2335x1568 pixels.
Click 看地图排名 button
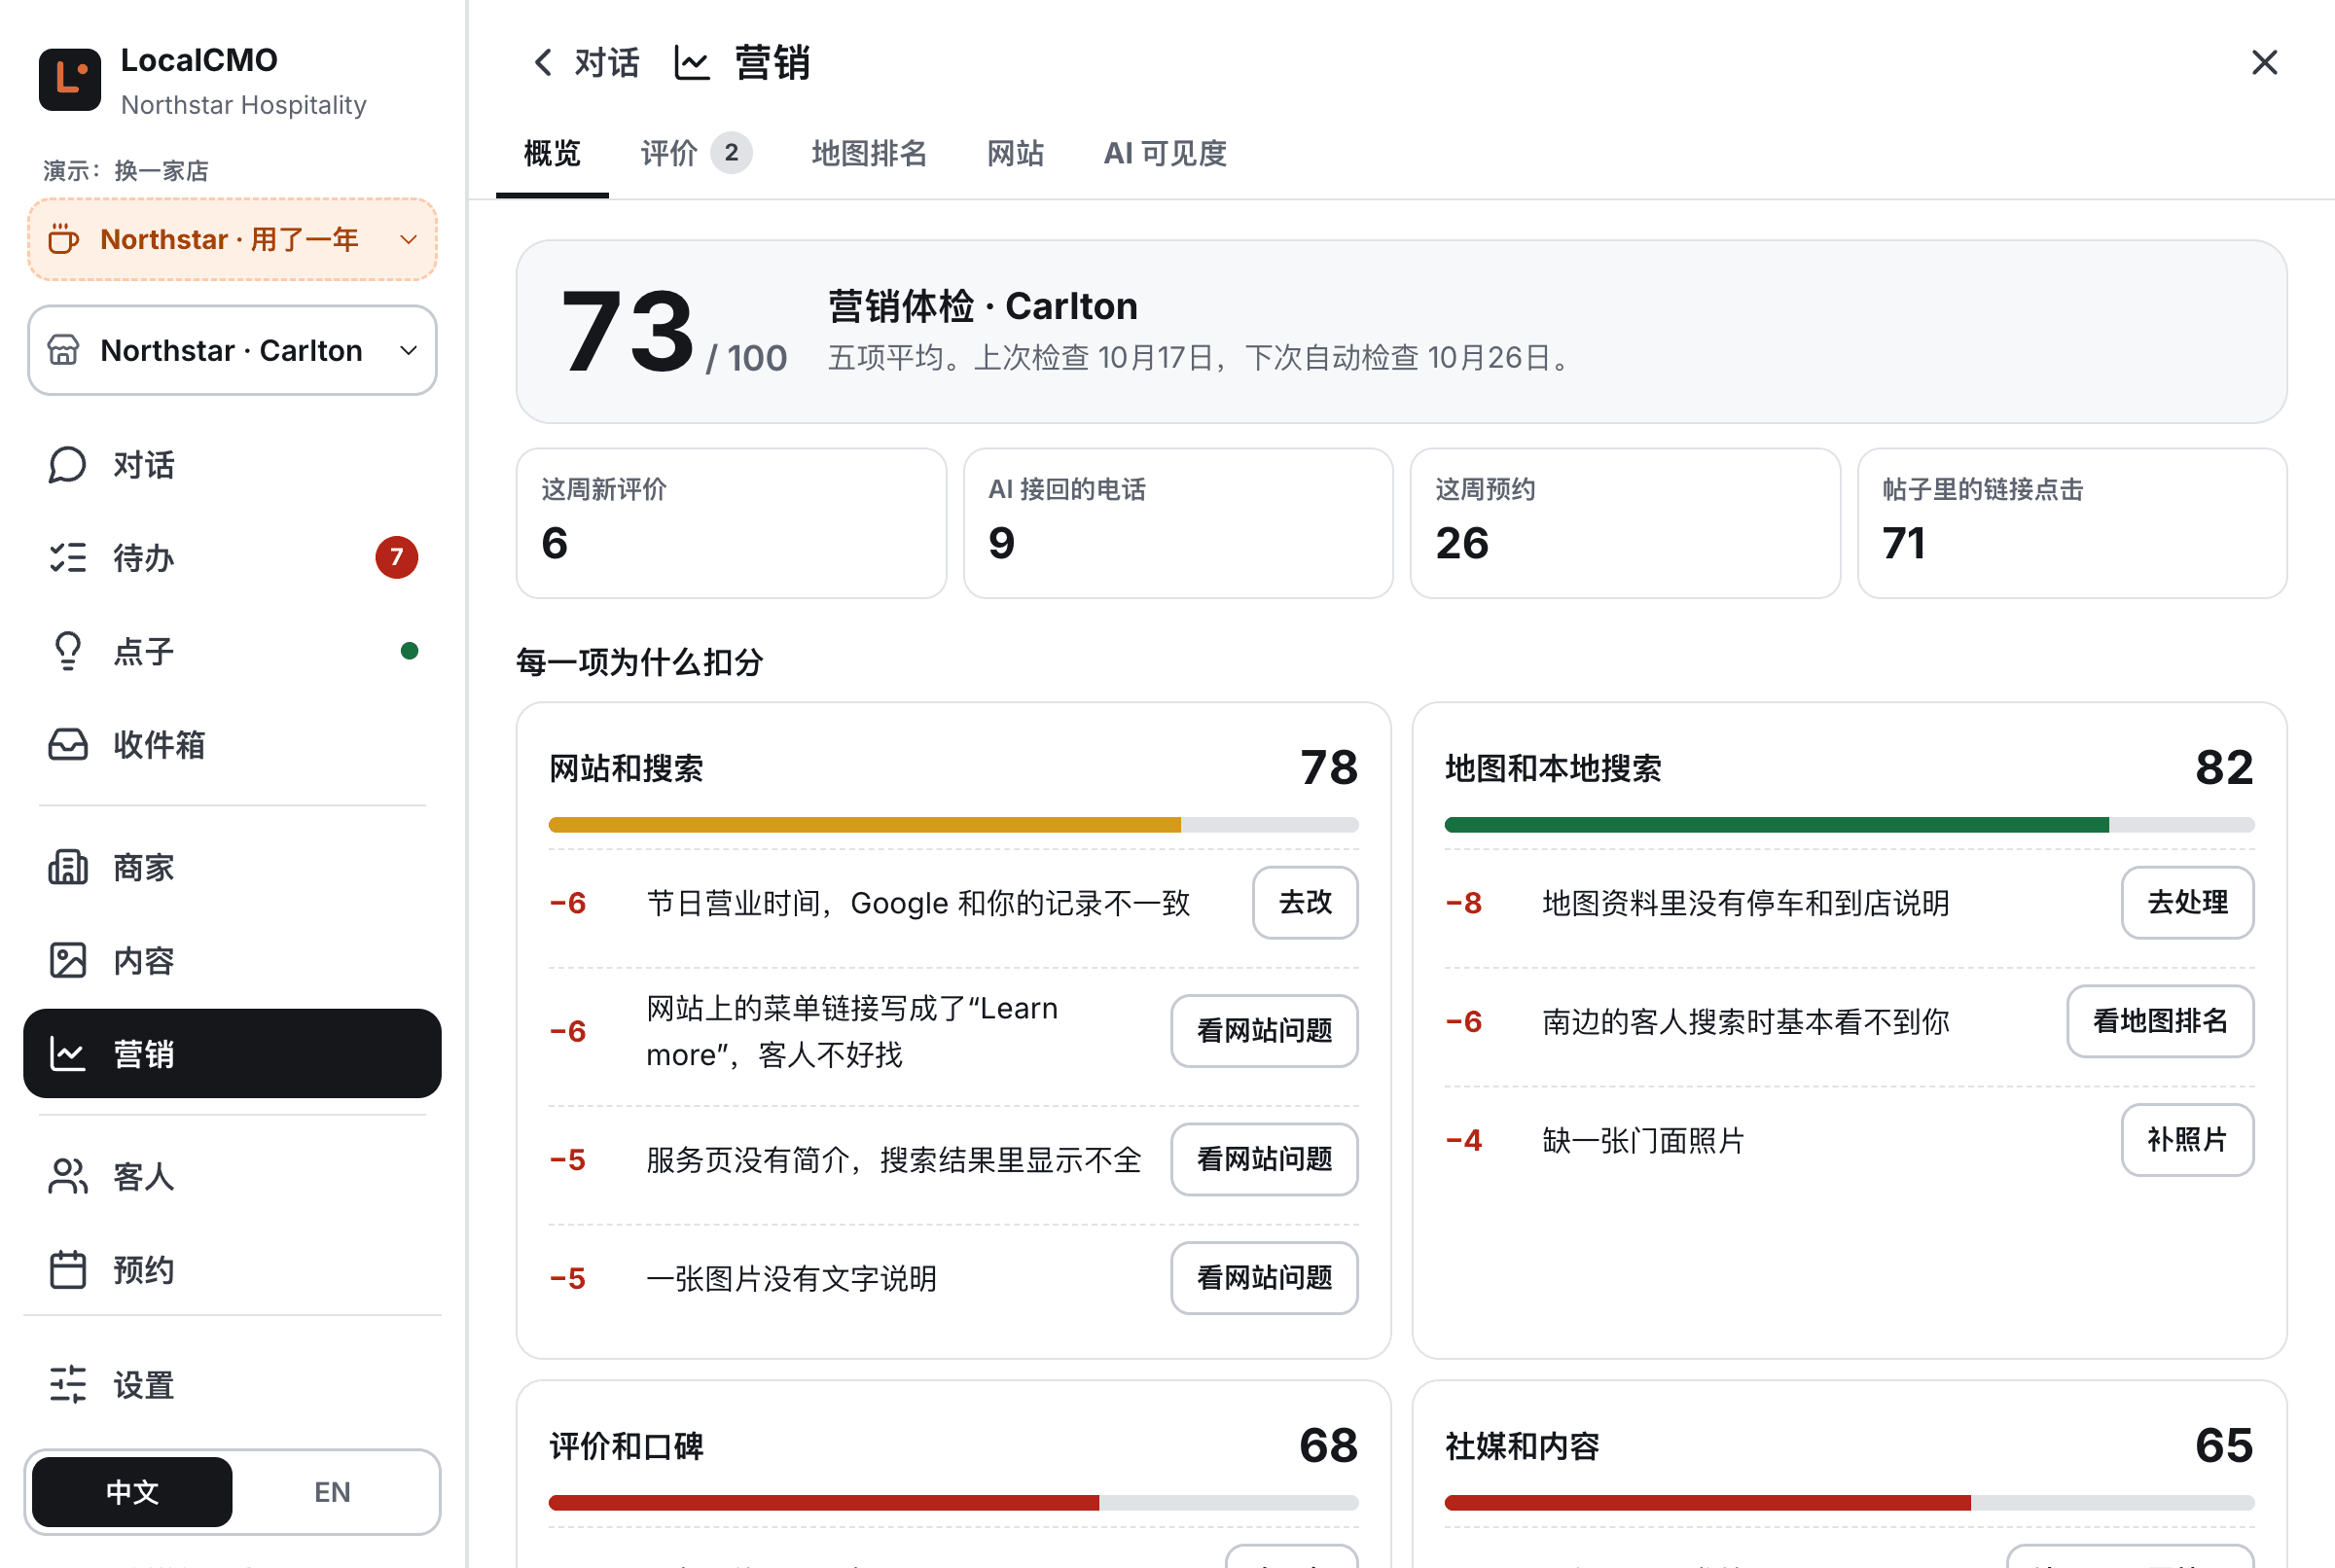point(2160,1022)
